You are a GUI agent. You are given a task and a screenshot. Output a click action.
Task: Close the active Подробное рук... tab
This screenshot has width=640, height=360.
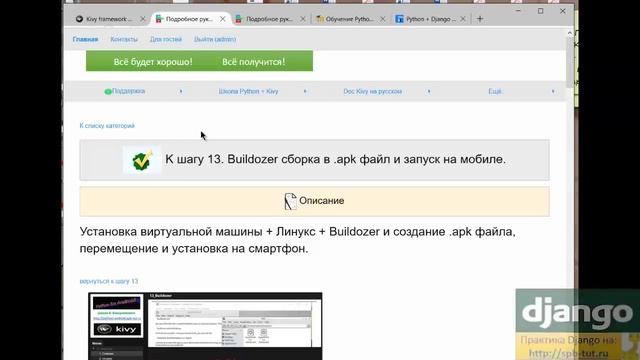pos(222,19)
